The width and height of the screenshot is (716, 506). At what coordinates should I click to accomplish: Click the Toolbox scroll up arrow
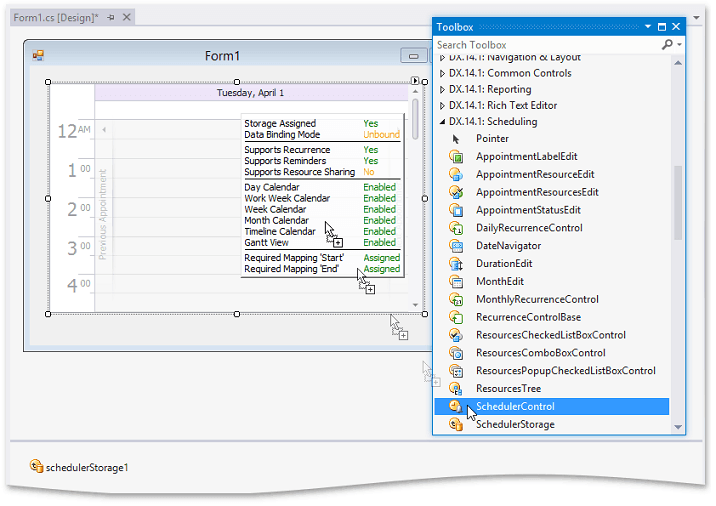678,63
